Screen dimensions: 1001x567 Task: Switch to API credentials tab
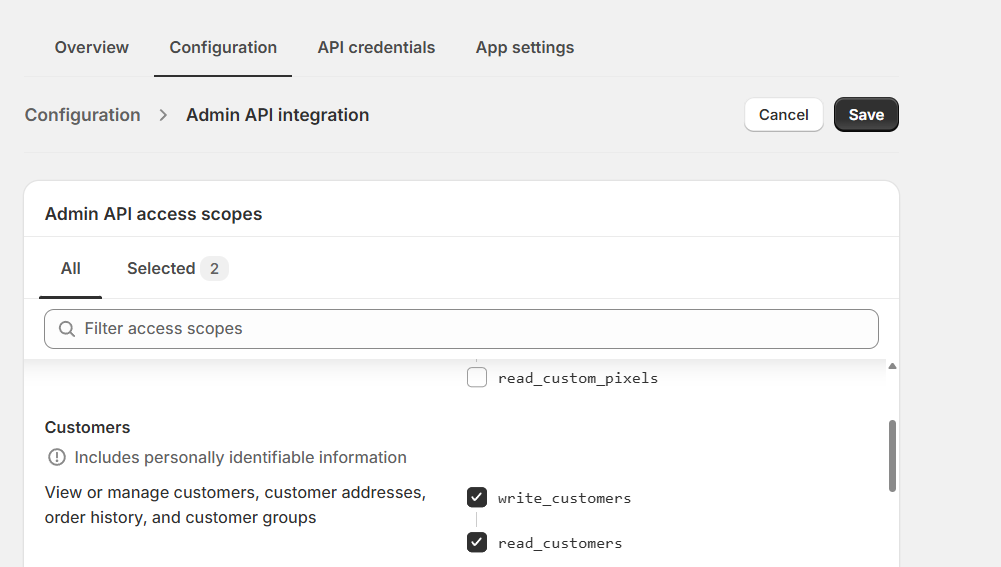pyautogui.click(x=376, y=47)
